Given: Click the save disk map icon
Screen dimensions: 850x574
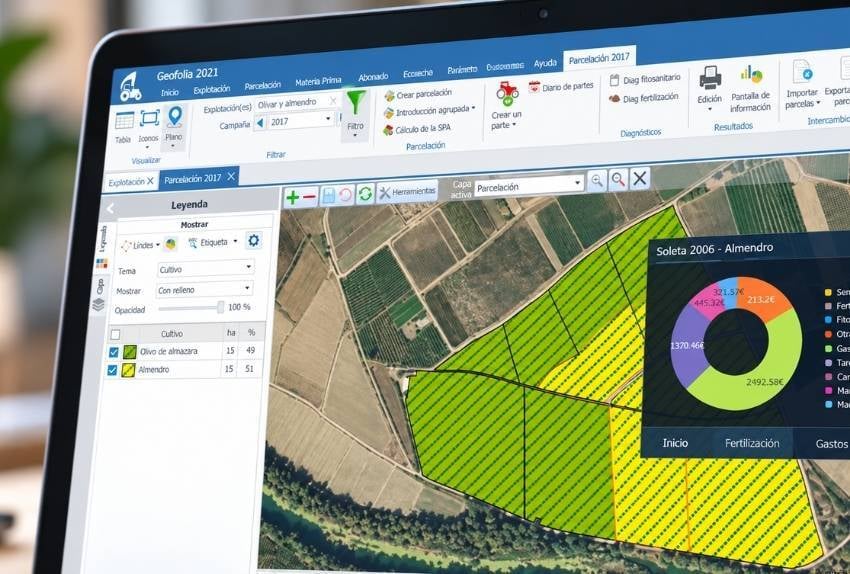Looking at the screenshot, I should pyautogui.click(x=329, y=196).
